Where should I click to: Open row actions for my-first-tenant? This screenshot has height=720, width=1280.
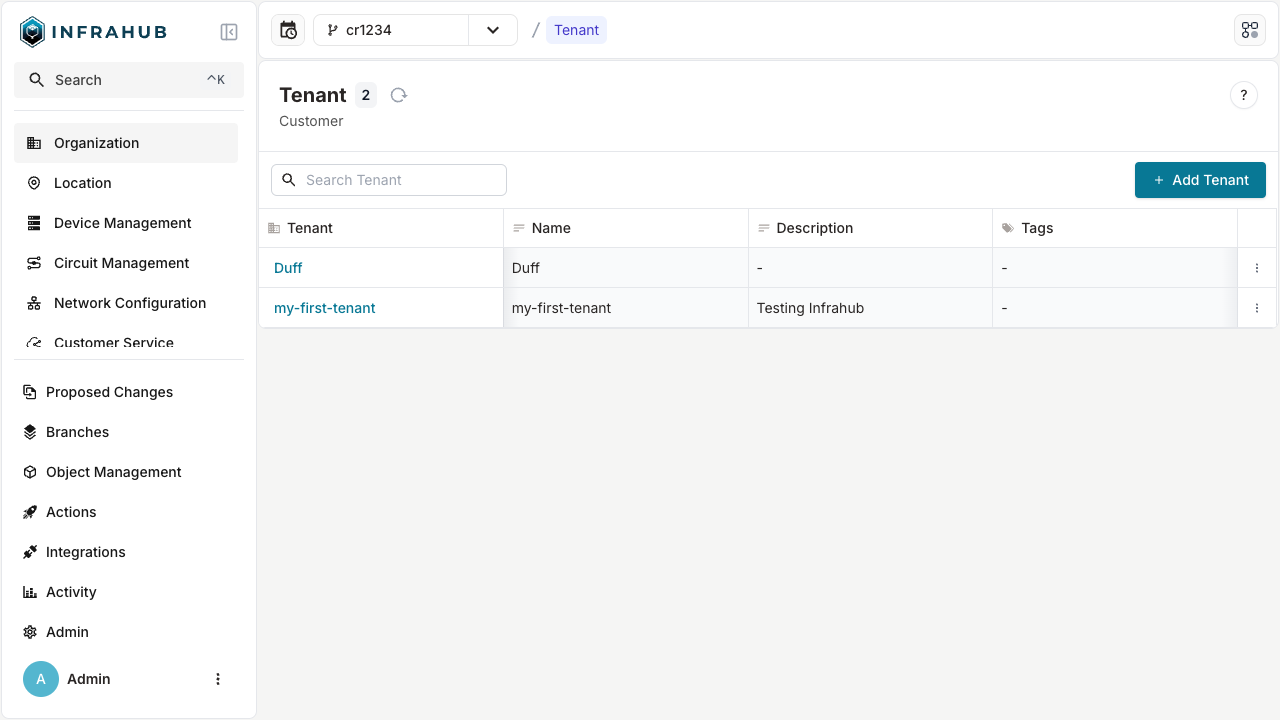coord(1257,308)
